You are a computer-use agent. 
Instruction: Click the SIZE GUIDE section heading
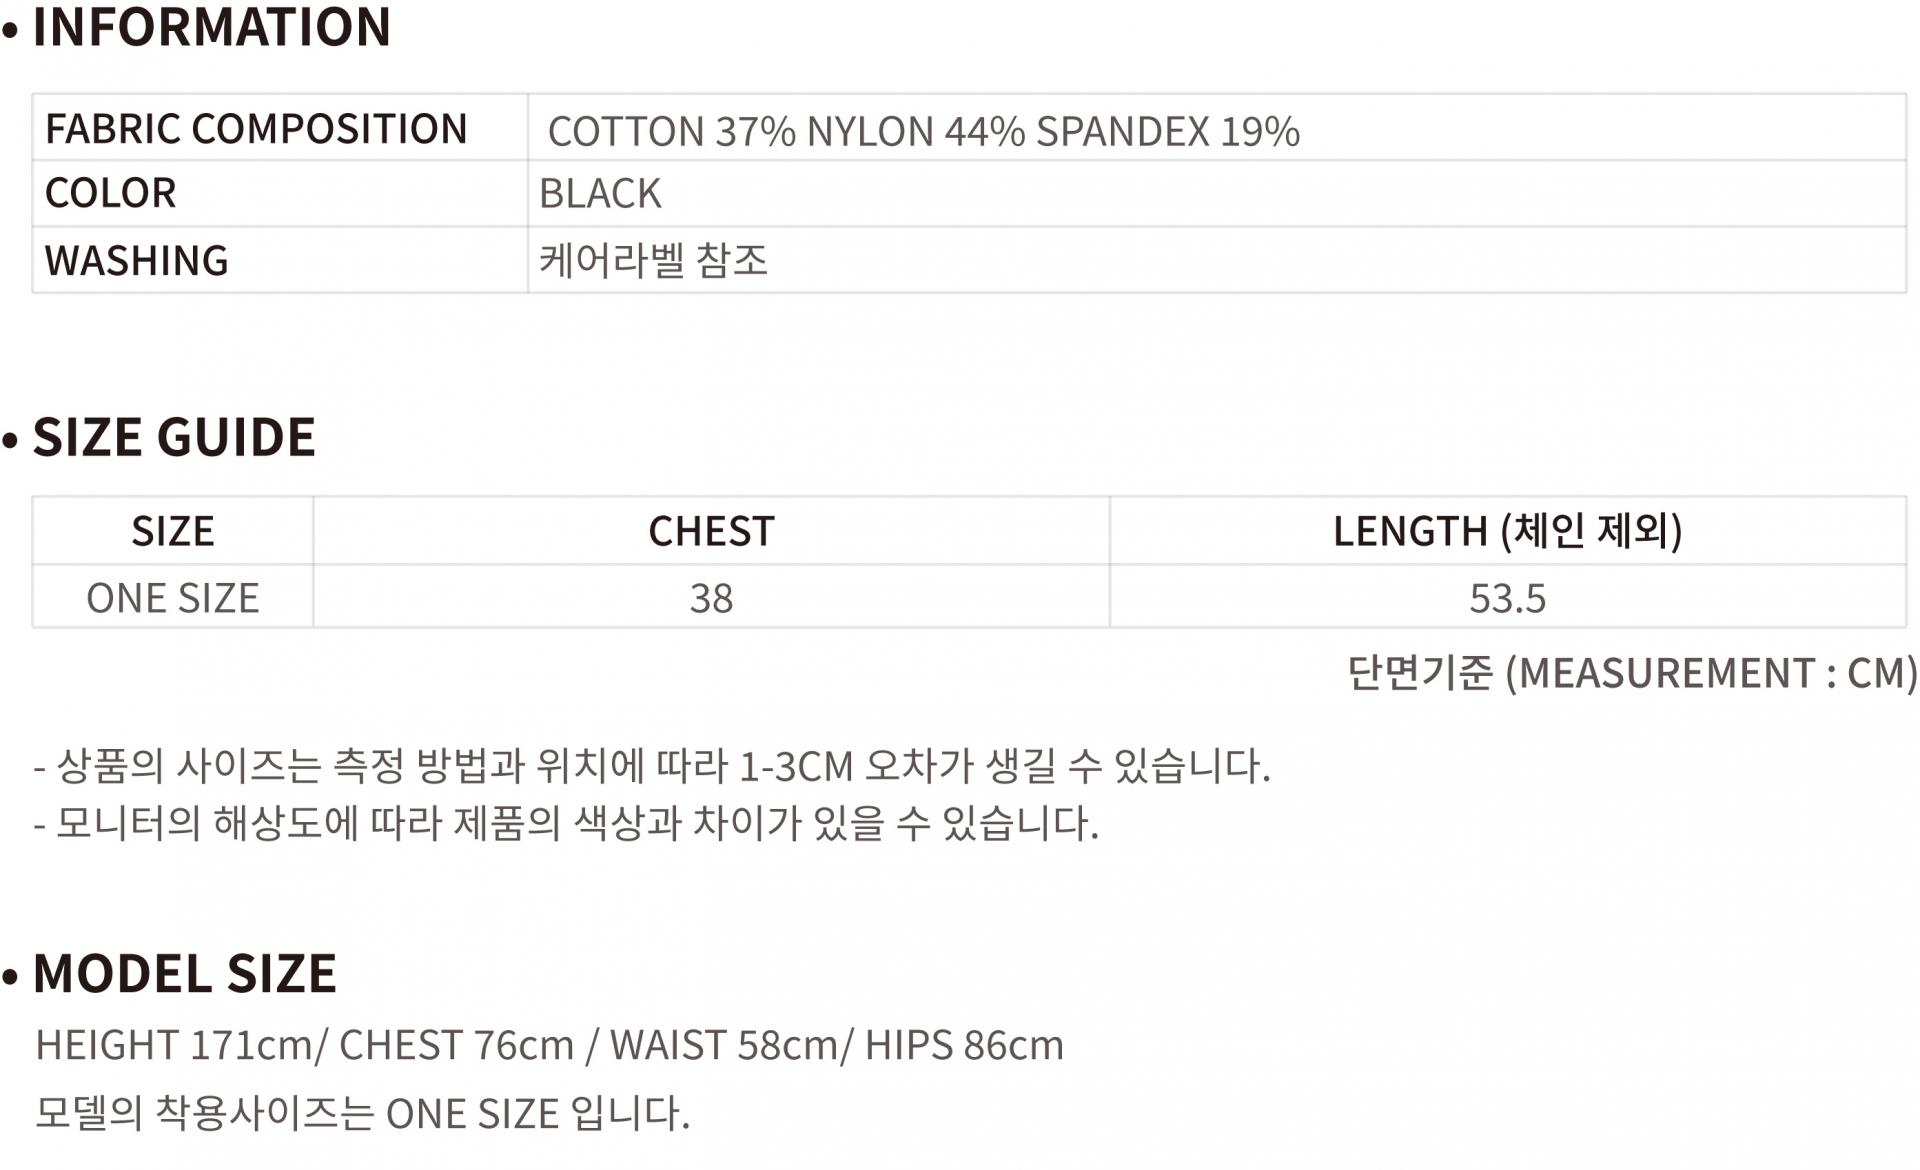point(174,437)
